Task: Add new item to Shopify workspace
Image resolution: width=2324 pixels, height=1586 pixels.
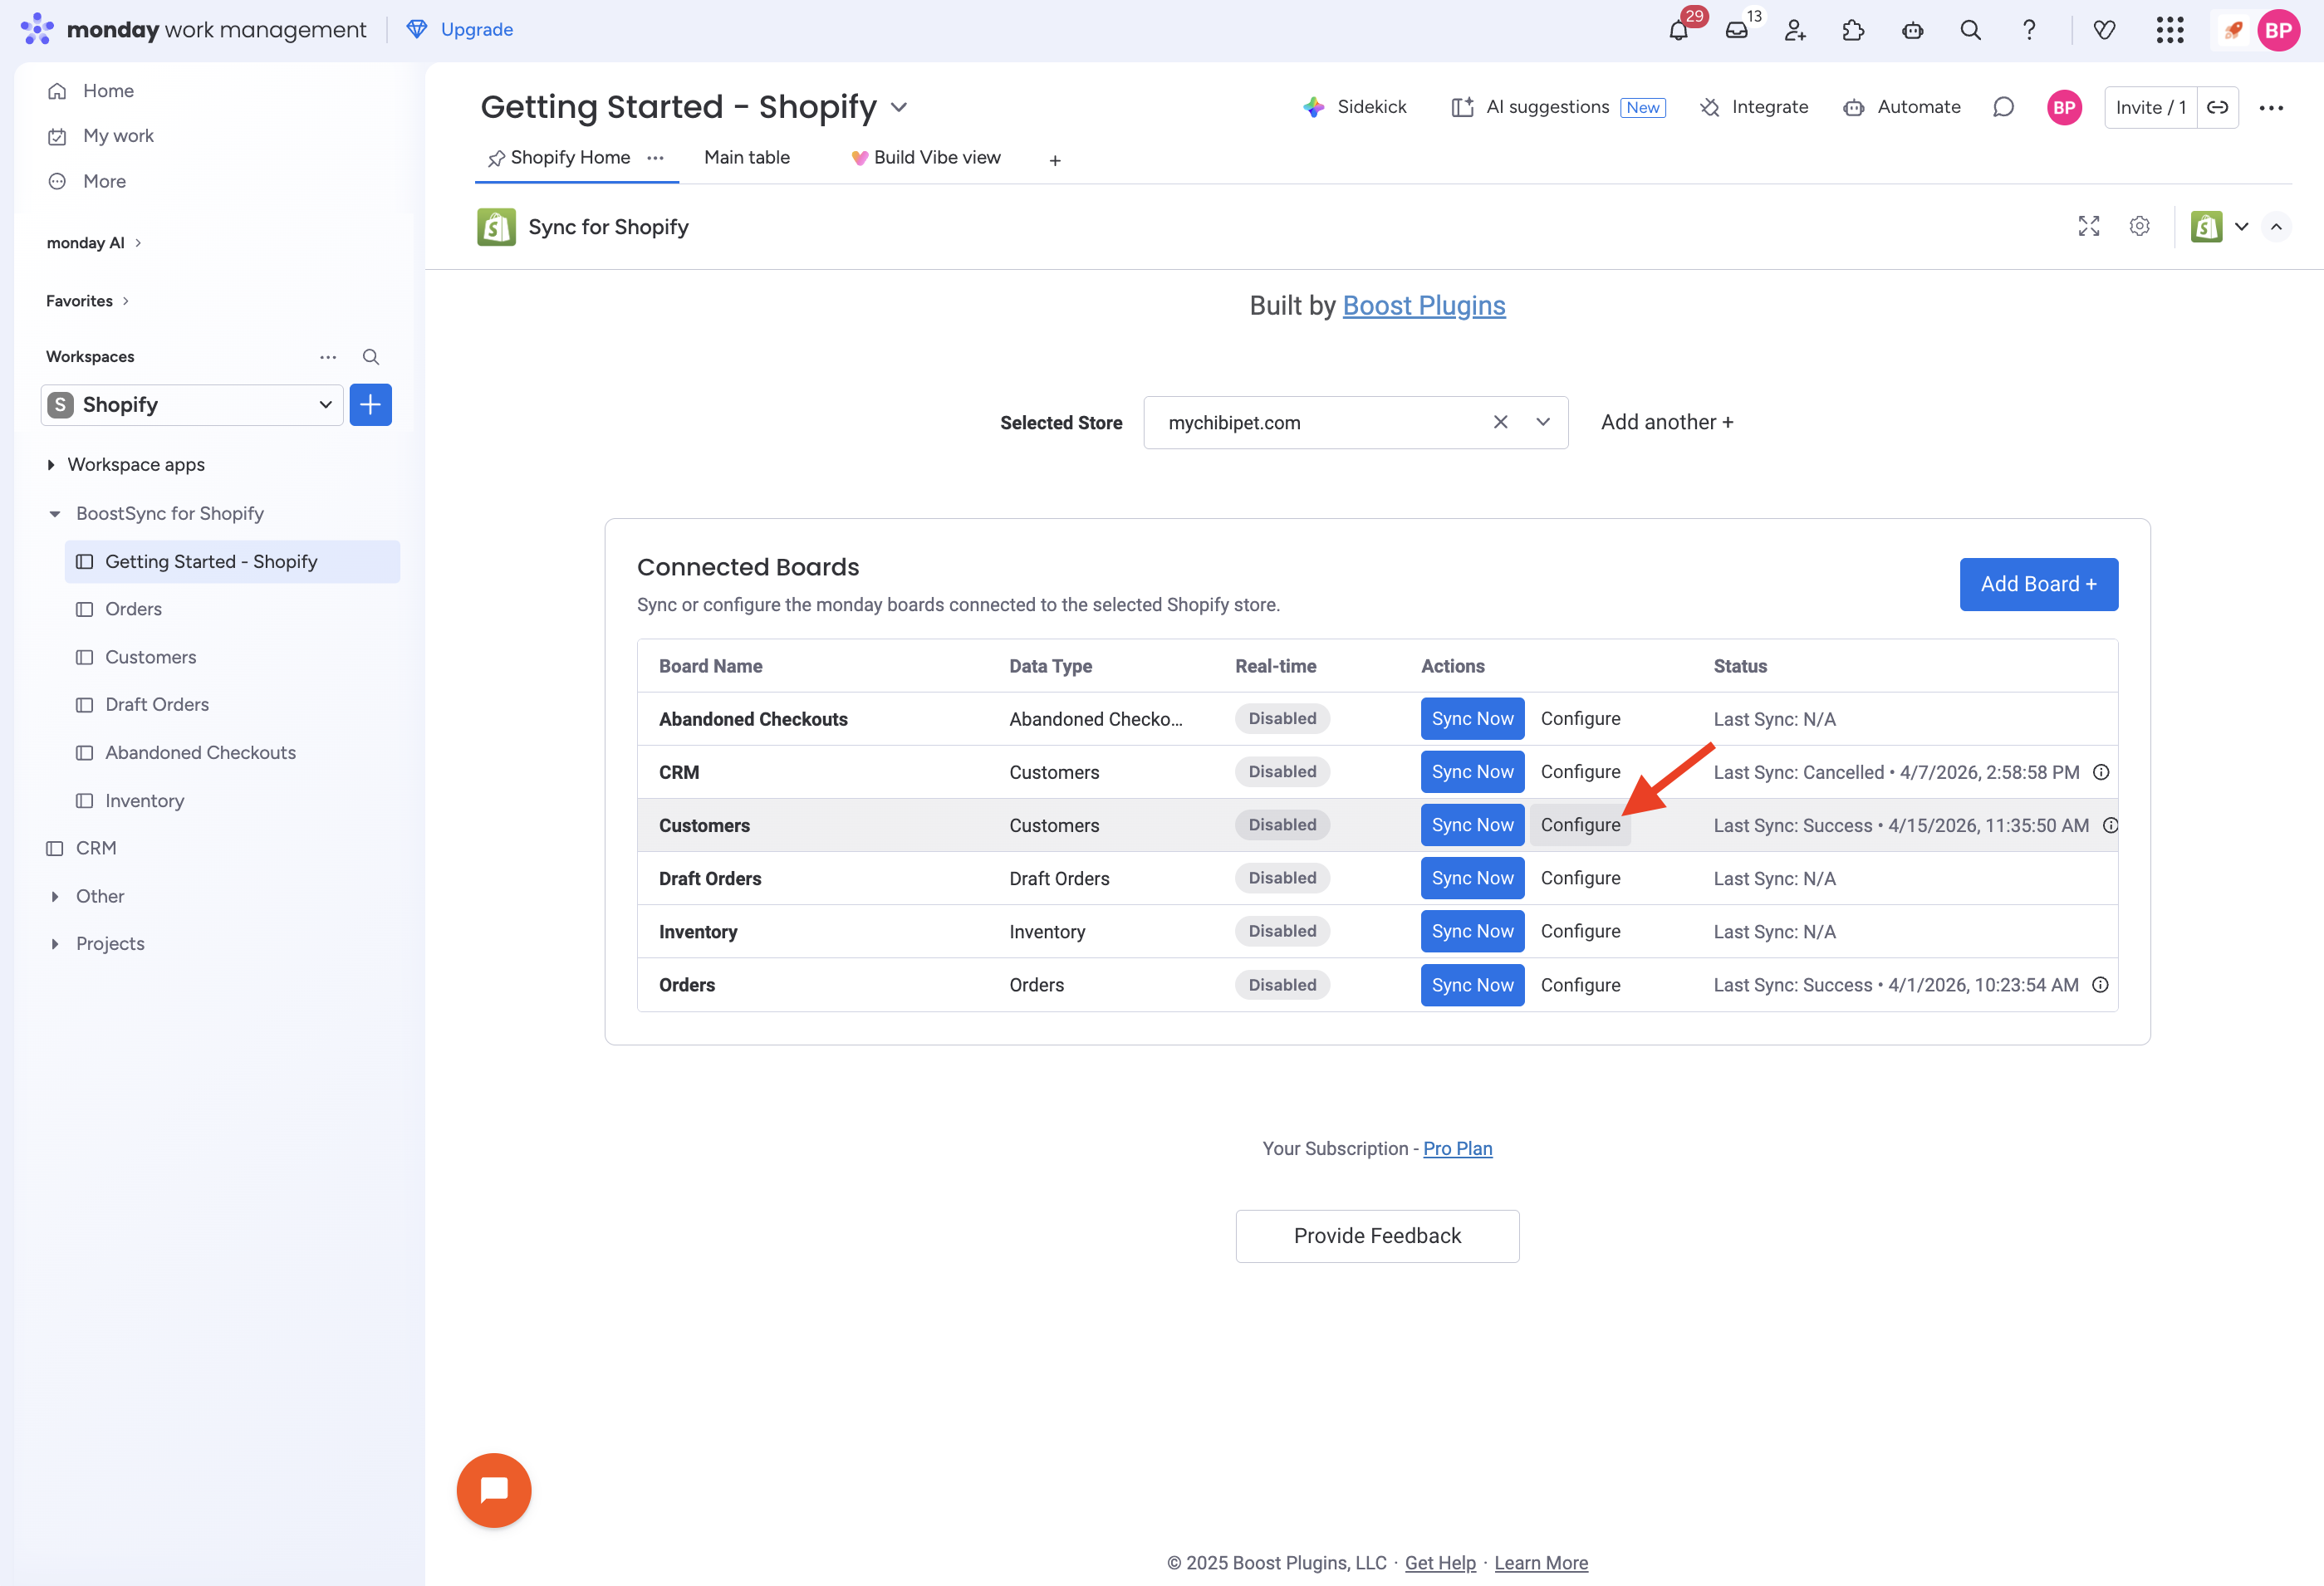Action: click(370, 405)
